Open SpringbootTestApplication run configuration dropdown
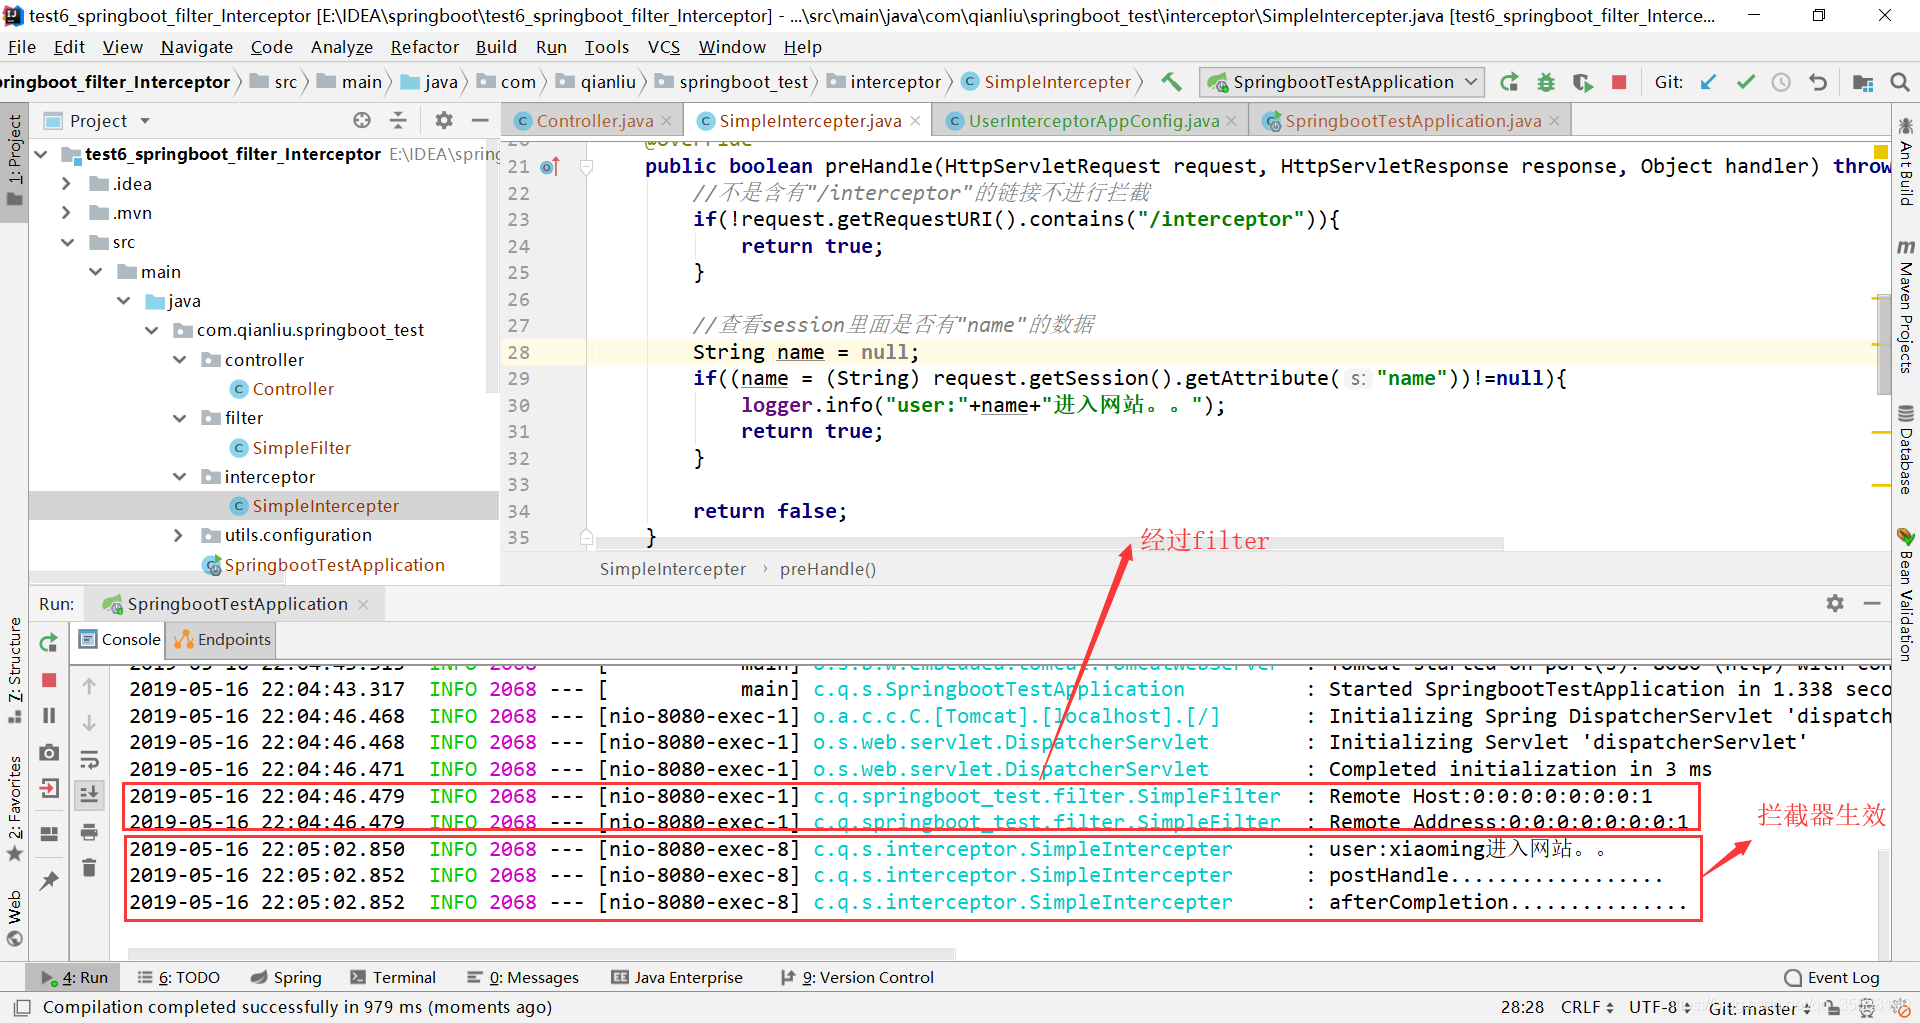The height and width of the screenshot is (1023, 1920). (x=1343, y=82)
